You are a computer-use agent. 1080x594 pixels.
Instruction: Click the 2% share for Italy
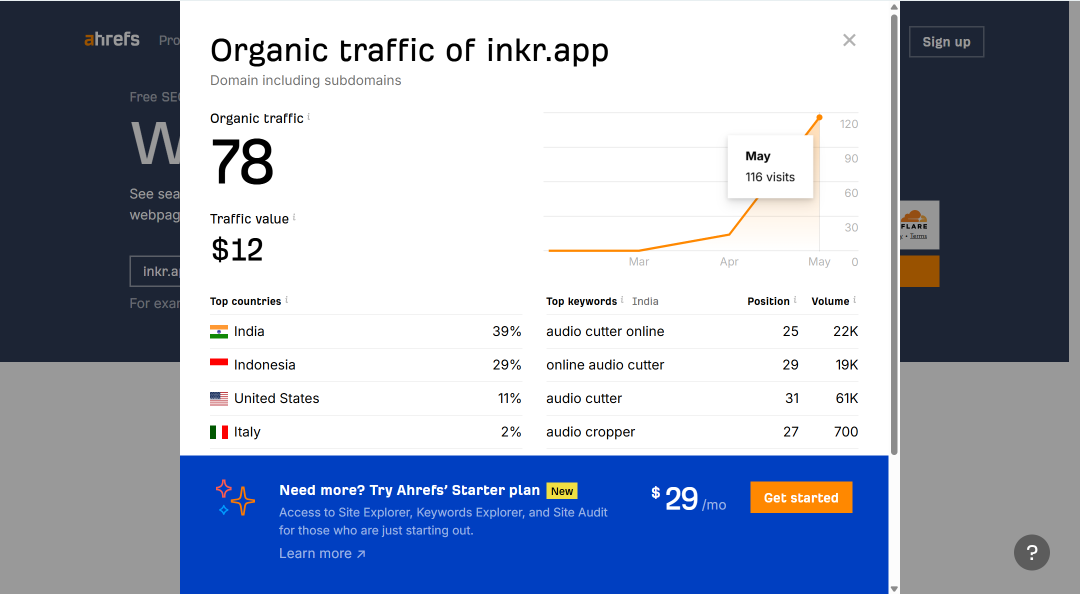coord(511,432)
